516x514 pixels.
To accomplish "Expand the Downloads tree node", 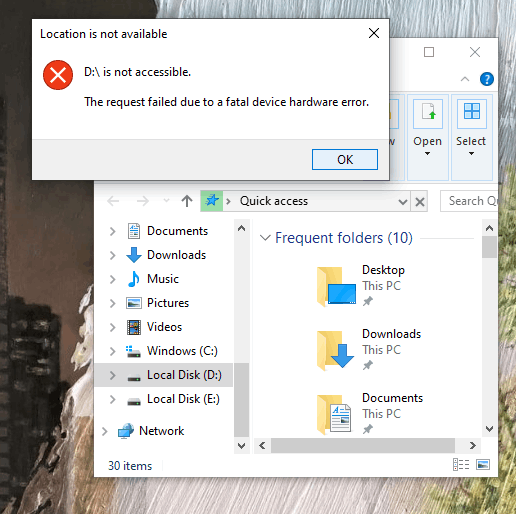I will click(112, 255).
